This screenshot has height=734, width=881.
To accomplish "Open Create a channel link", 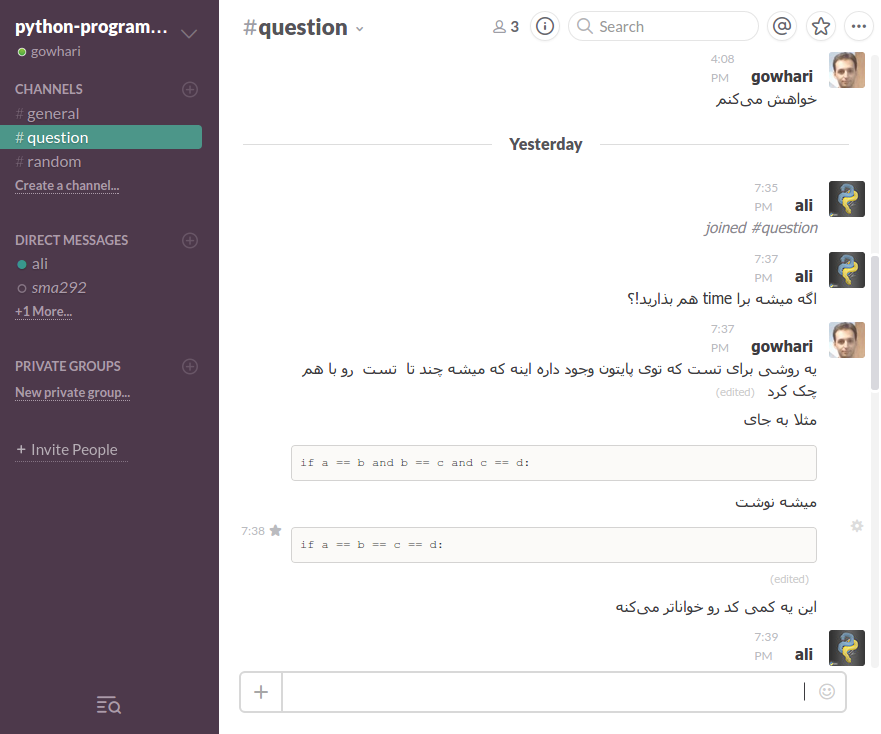I will (66, 185).
